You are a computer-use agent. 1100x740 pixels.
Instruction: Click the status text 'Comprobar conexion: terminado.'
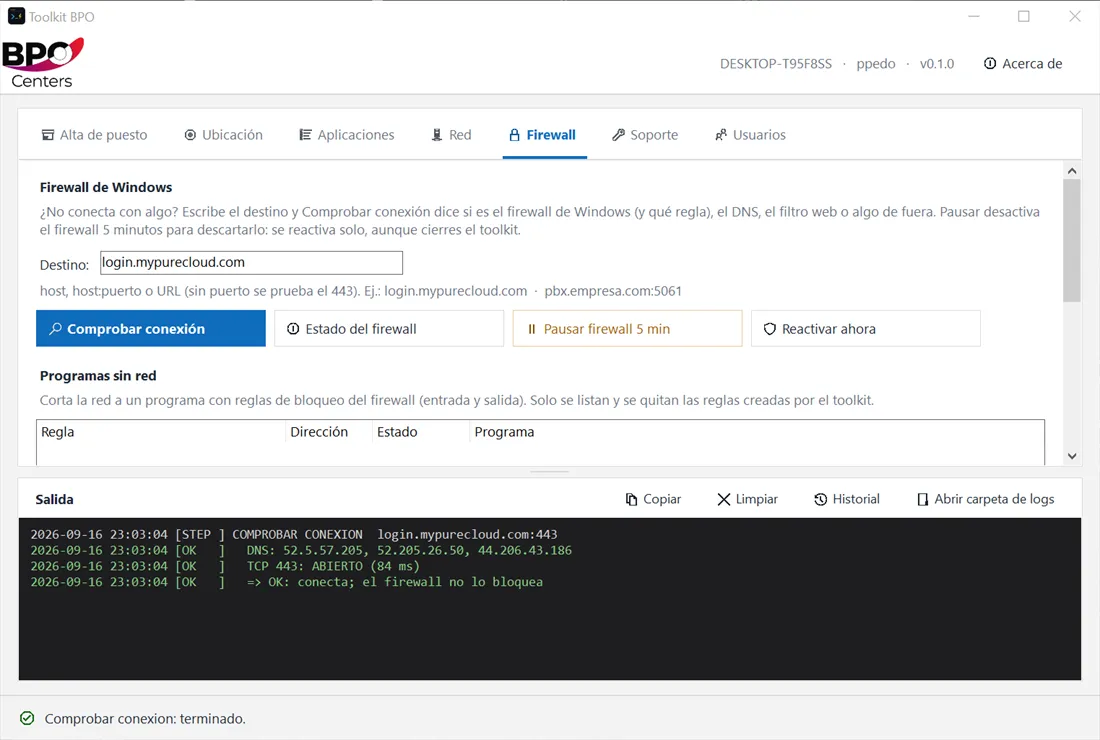point(145,719)
